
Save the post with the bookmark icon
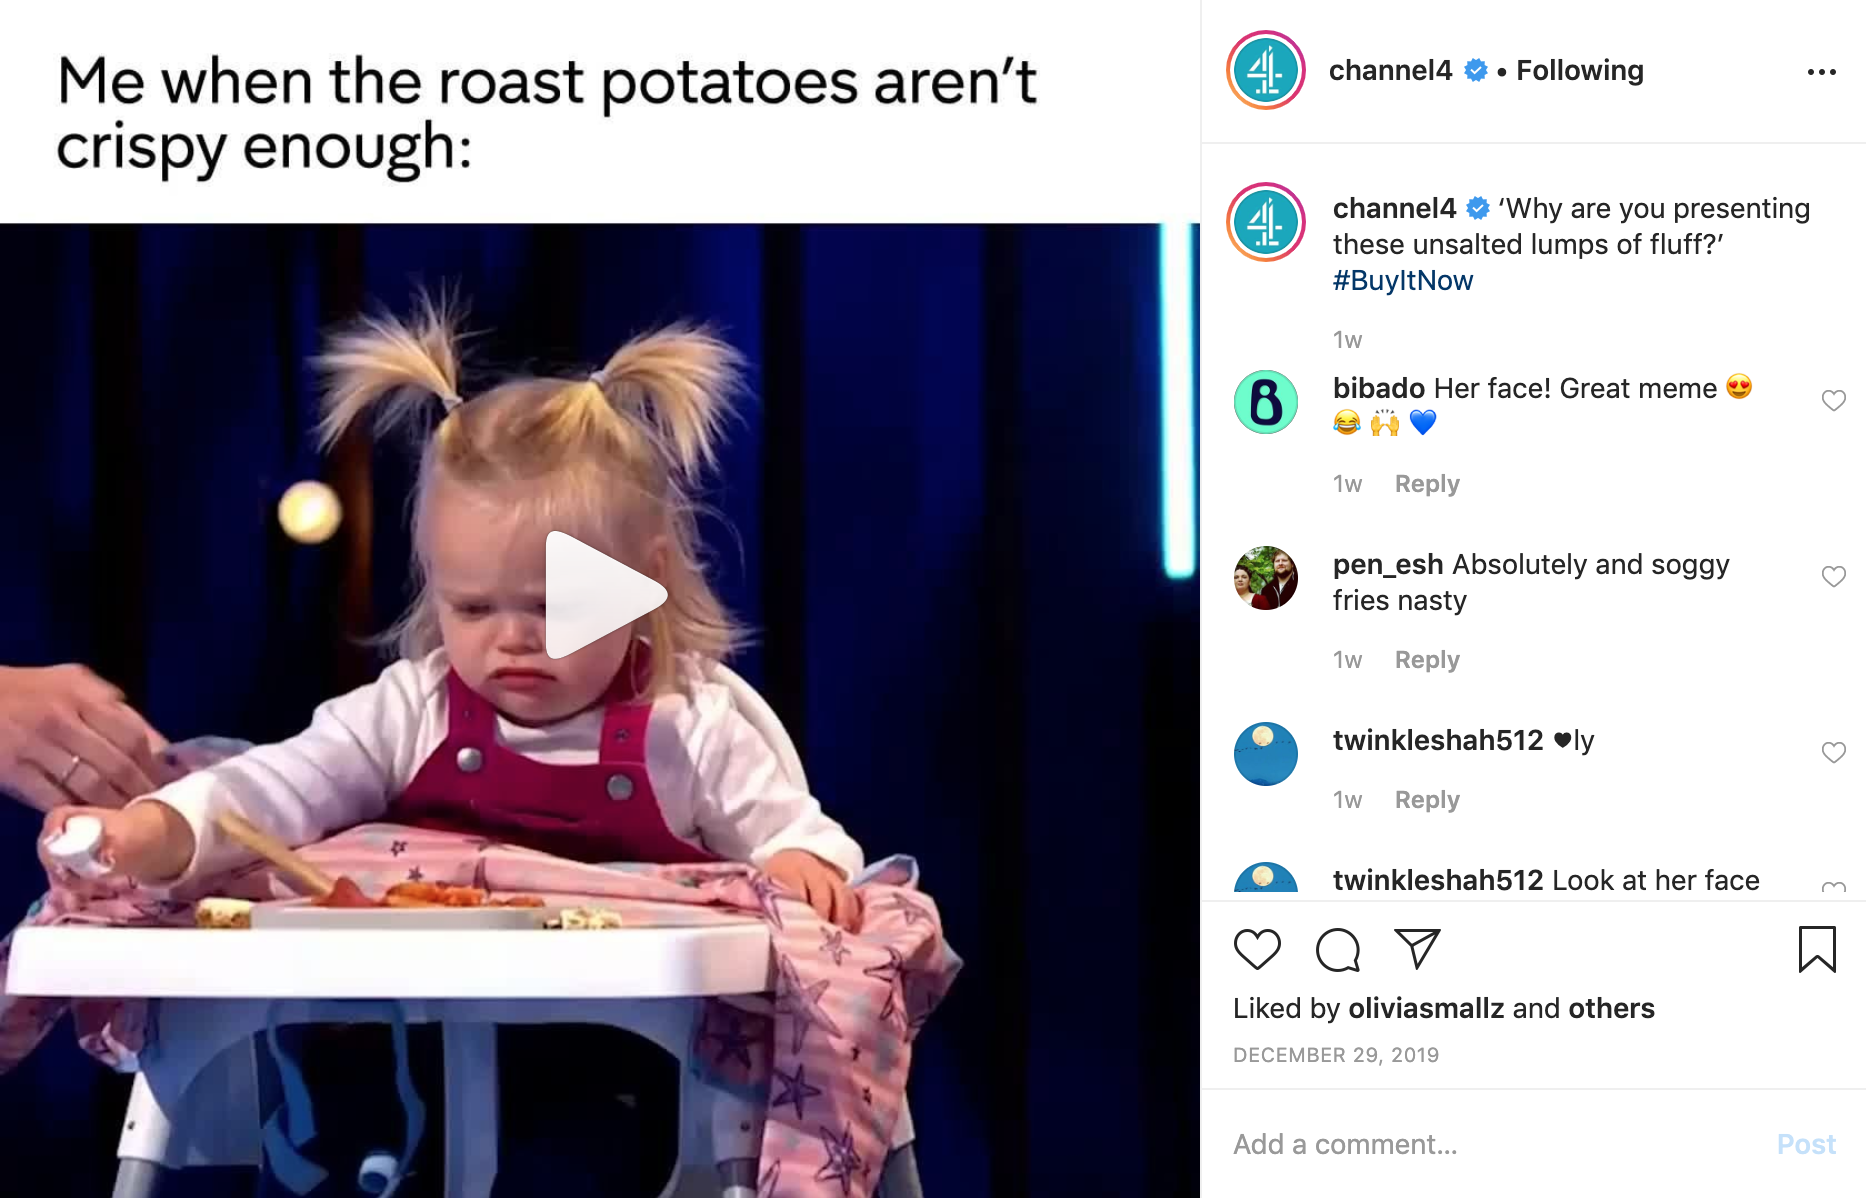1817,949
